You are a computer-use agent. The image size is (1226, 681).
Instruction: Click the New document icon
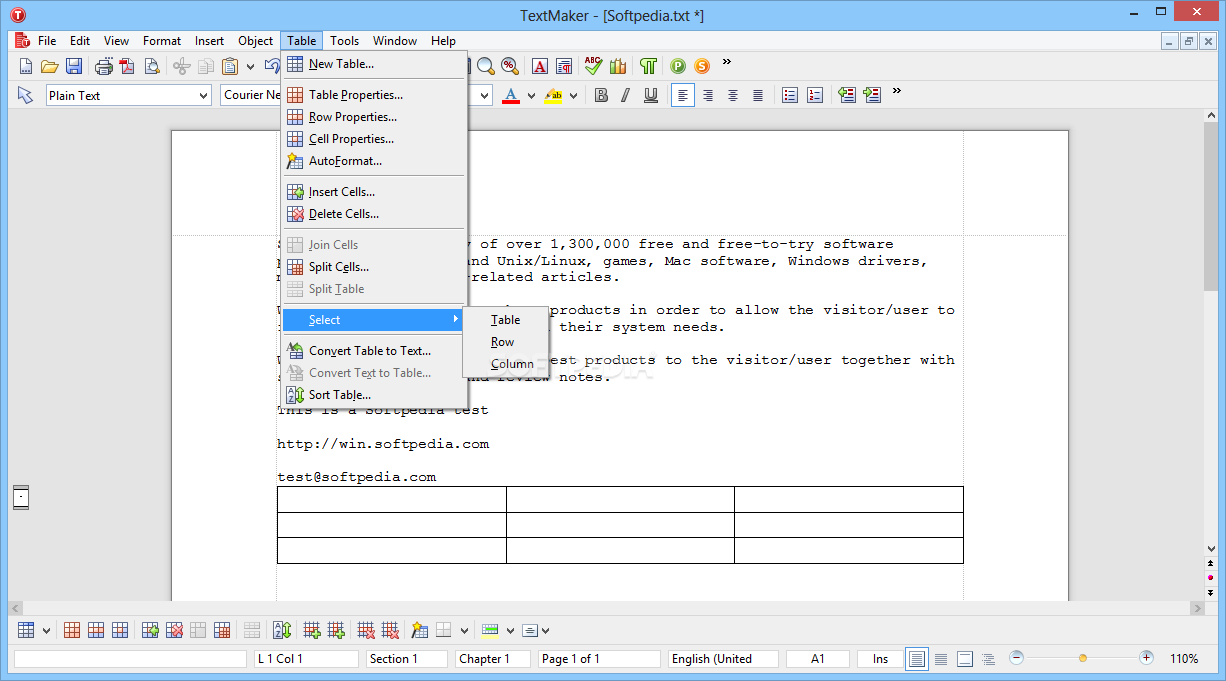(27, 66)
